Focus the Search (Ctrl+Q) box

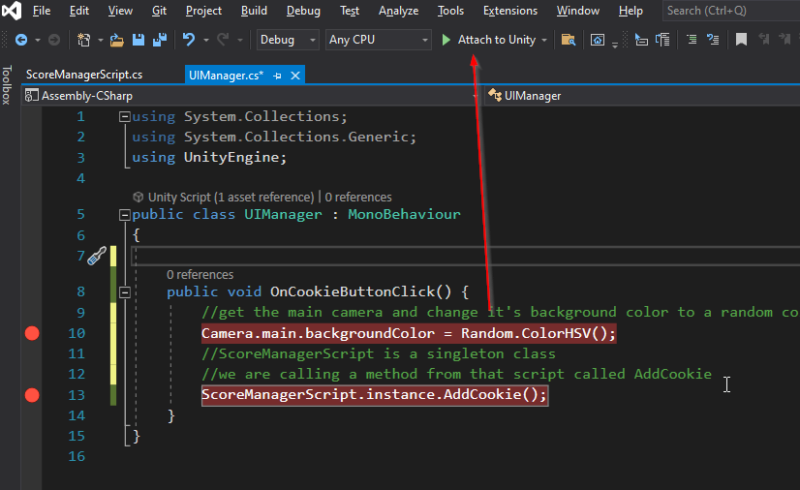click(731, 11)
